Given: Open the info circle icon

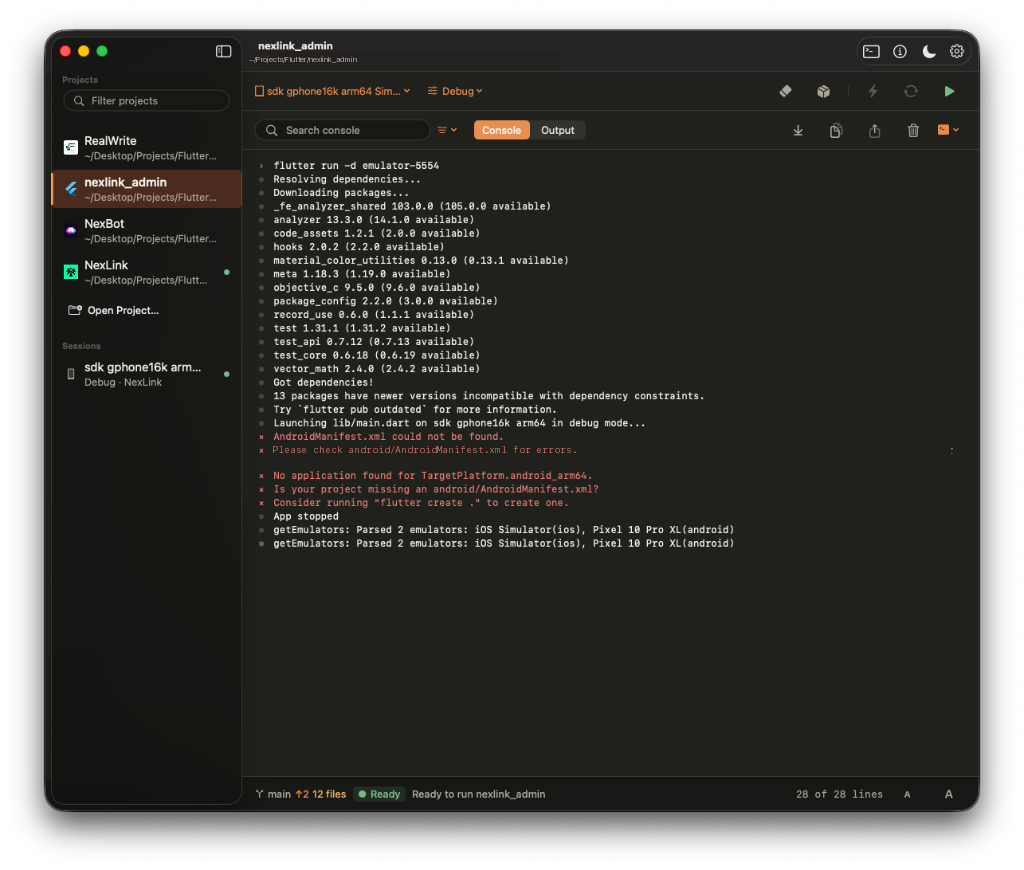Looking at the screenshot, I should (900, 51).
